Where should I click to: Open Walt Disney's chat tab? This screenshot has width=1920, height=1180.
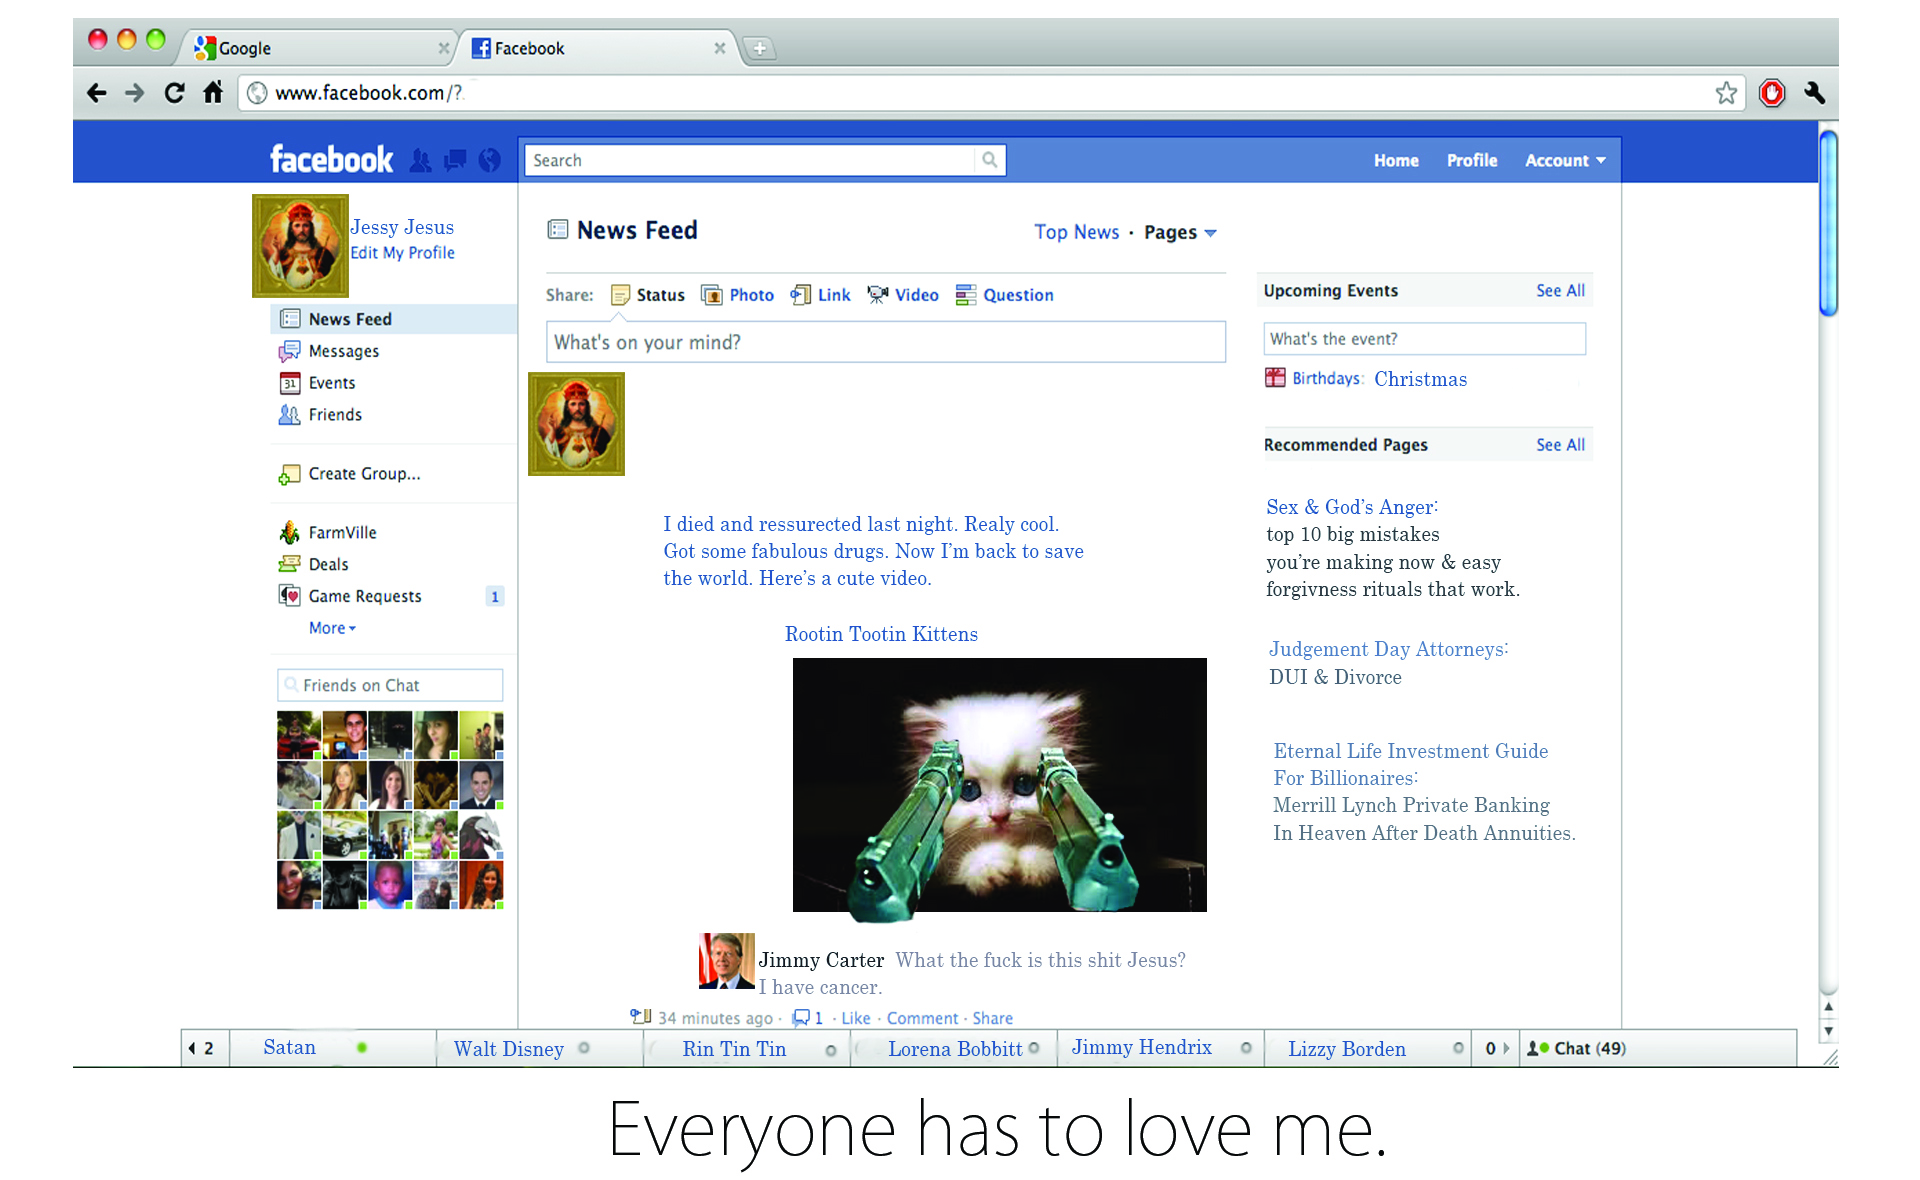540,1048
